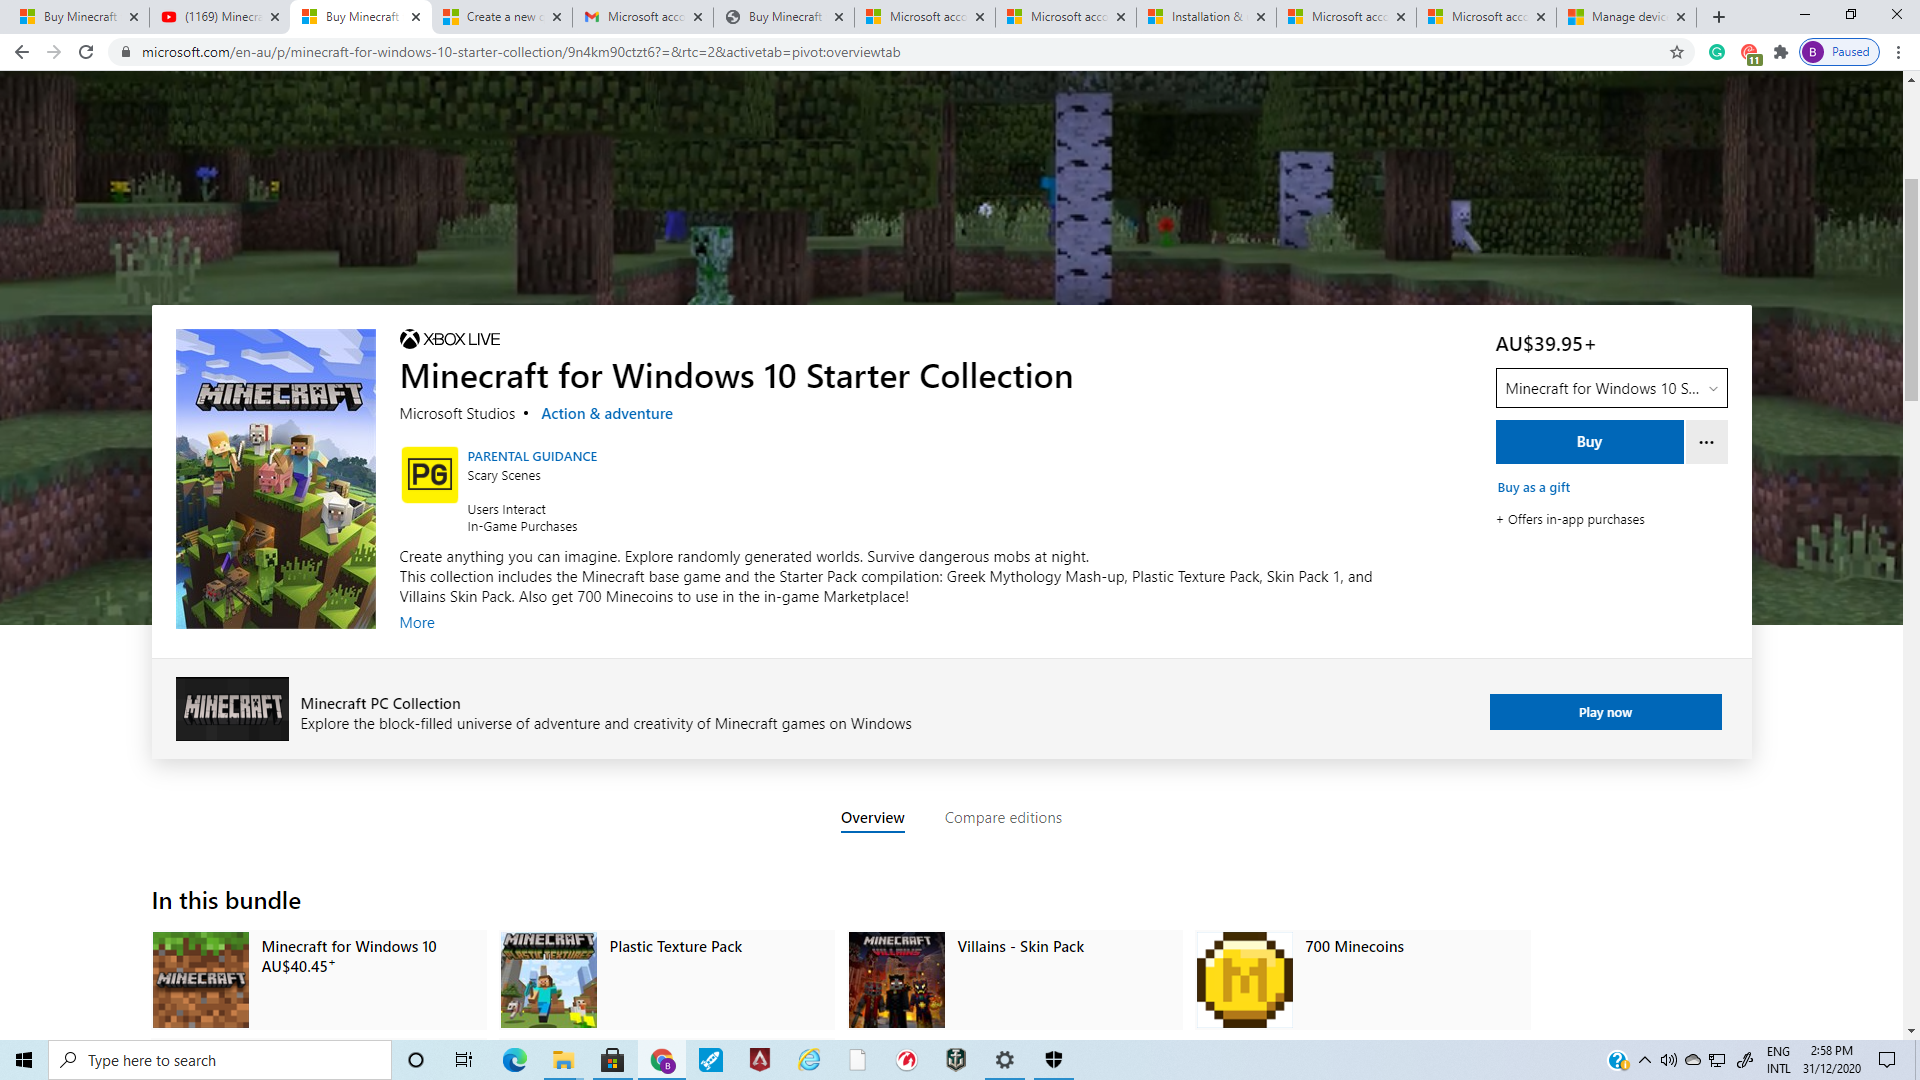Go back using the browser back arrow
Image resolution: width=1920 pixels, height=1080 pixels.
tap(22, 52)
